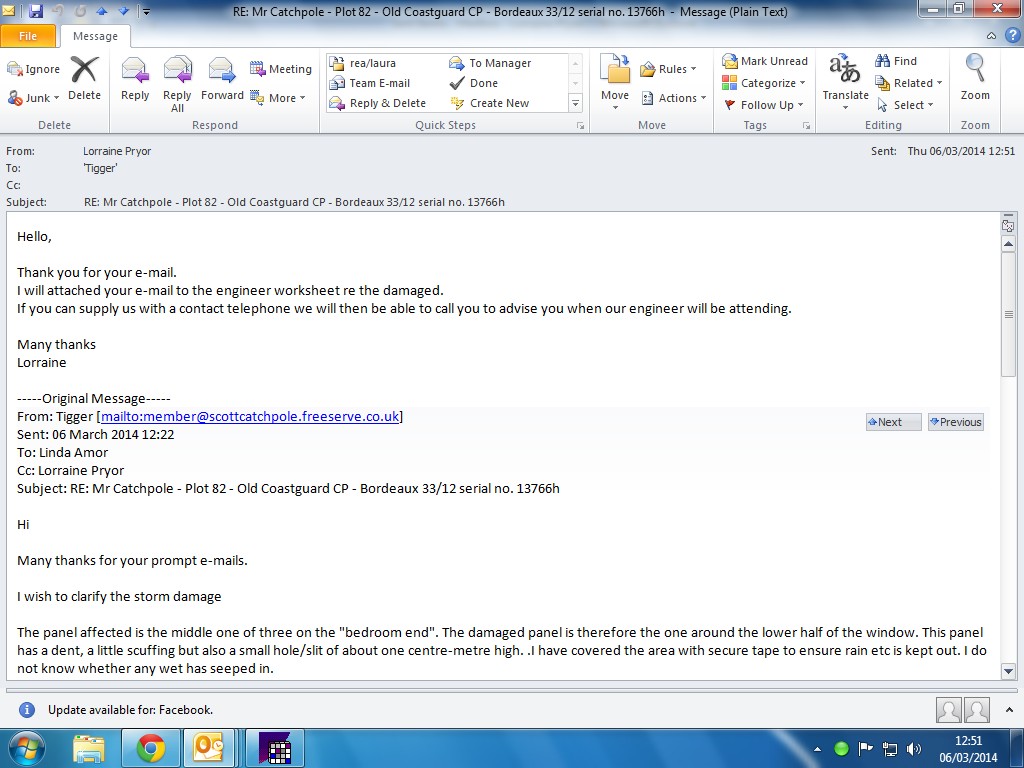Run the Team E-mail quick step
Viewport: 1024px width, 768px height.
(370, 83)
